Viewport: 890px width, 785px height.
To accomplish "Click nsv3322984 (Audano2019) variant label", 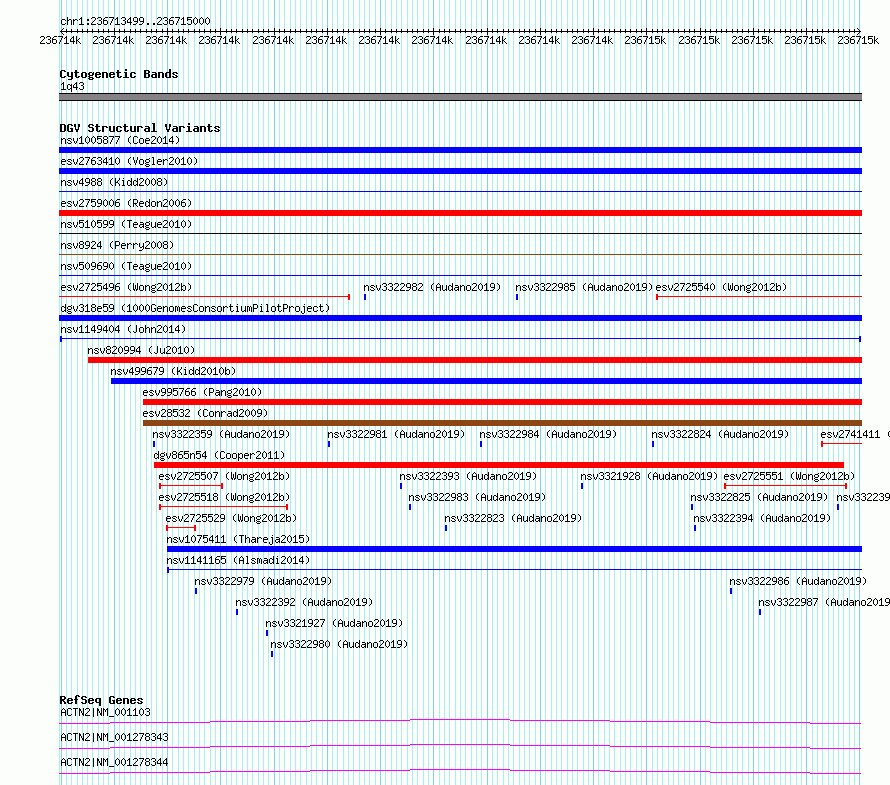I will coord(548,434).
